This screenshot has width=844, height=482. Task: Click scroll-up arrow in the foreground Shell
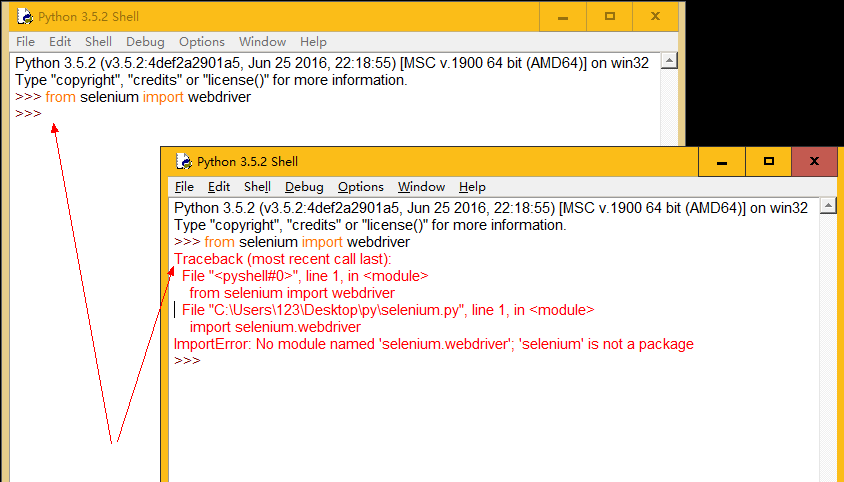click(828, 206)
